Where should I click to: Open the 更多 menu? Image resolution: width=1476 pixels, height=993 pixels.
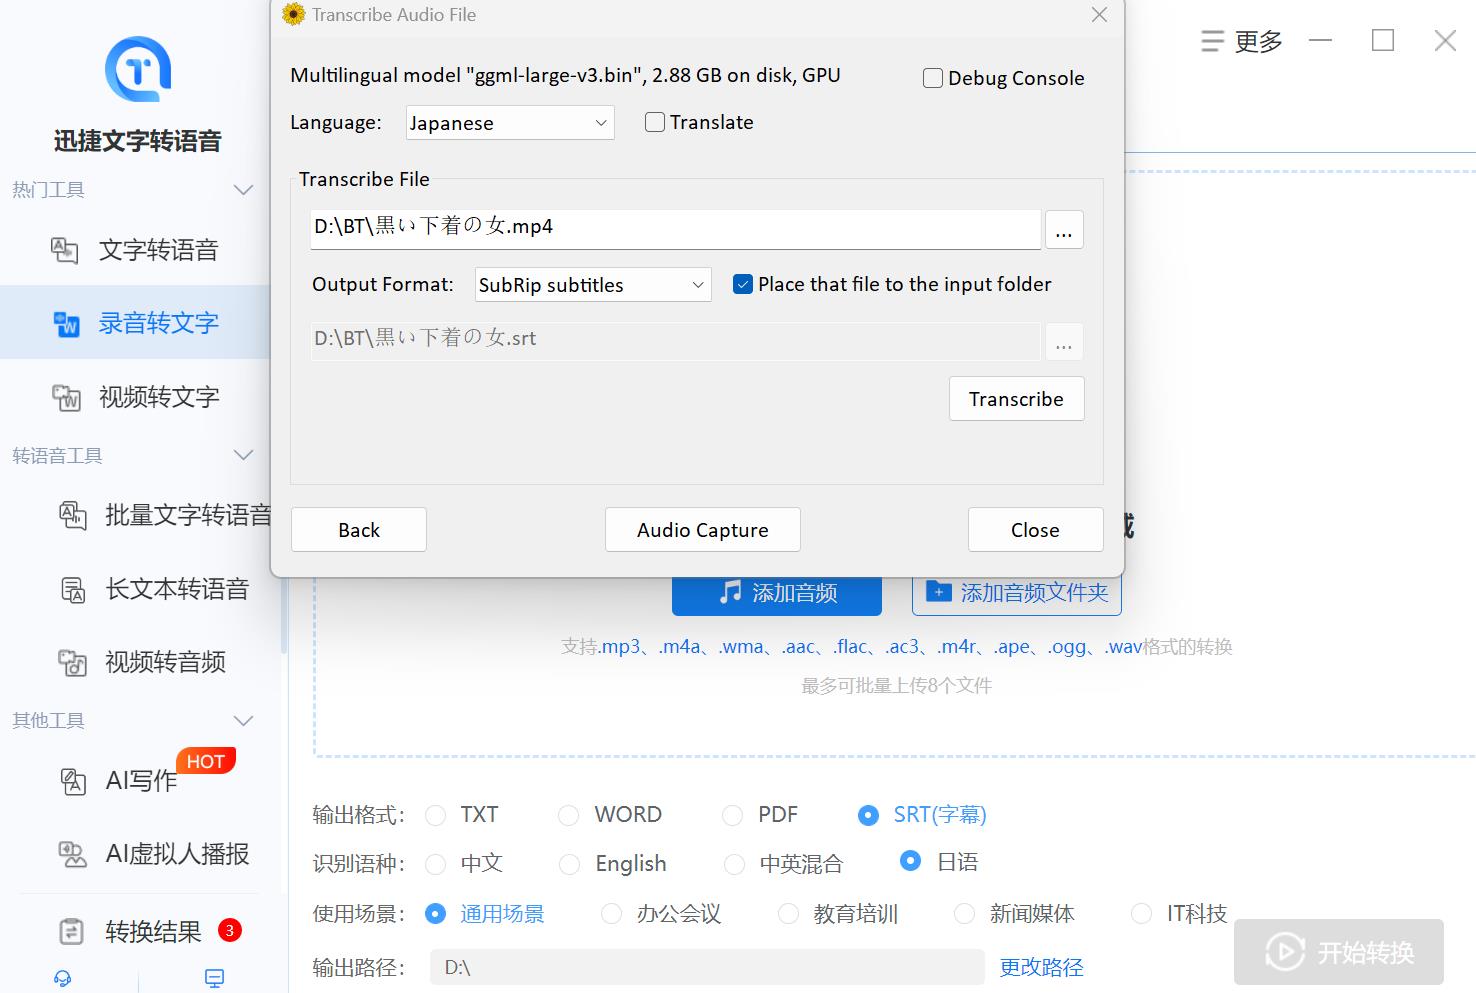coord(1242,41)
